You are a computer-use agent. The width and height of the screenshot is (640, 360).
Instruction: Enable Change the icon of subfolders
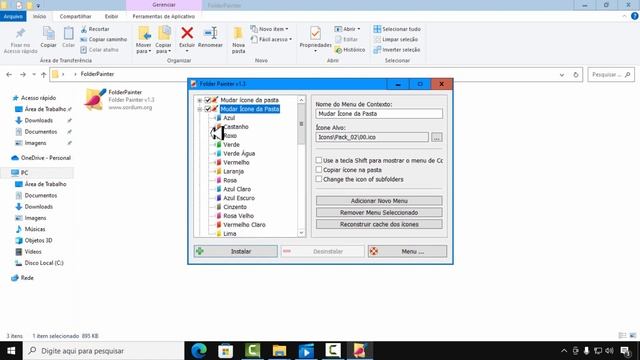(x=319, y=179)
